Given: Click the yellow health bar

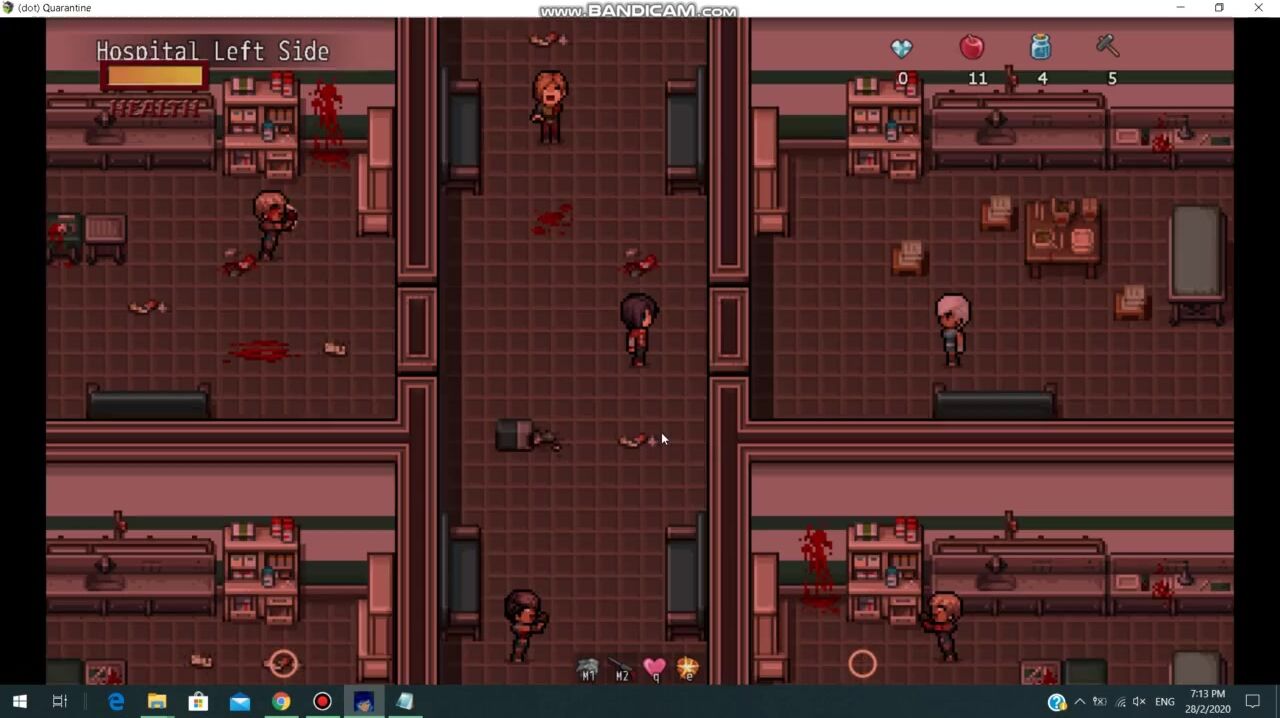Looking at the screenshot, I should (x=155, y=77).
